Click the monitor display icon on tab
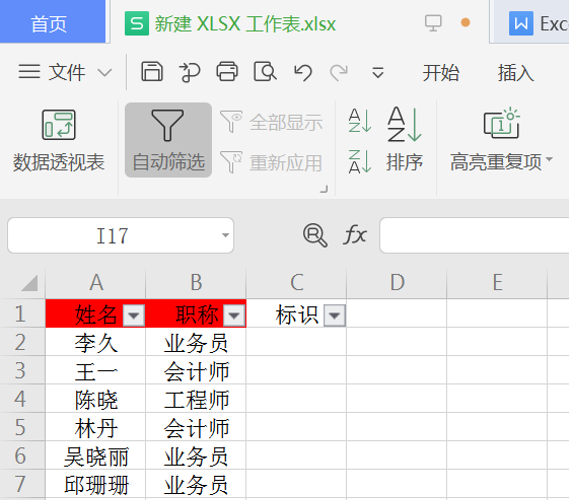This screenshot has height=500, width=569. tap(433, 23)
